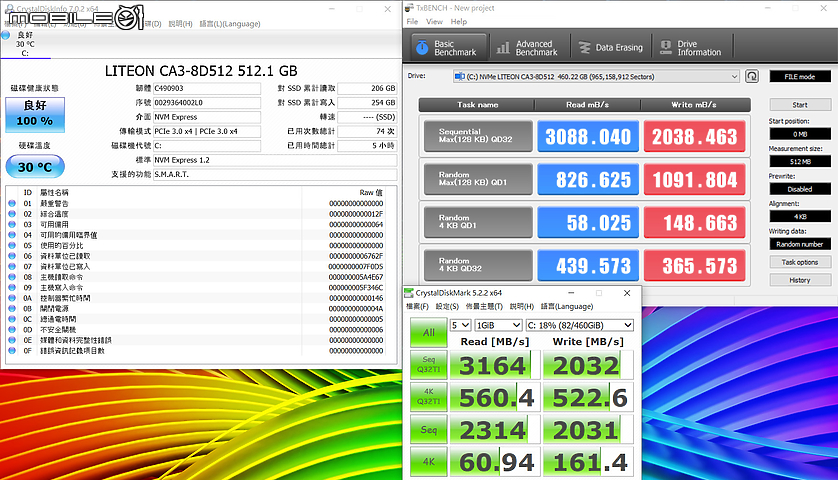Open the CrystalDiskMark file menu 檔案(F)

click(417, 306)
